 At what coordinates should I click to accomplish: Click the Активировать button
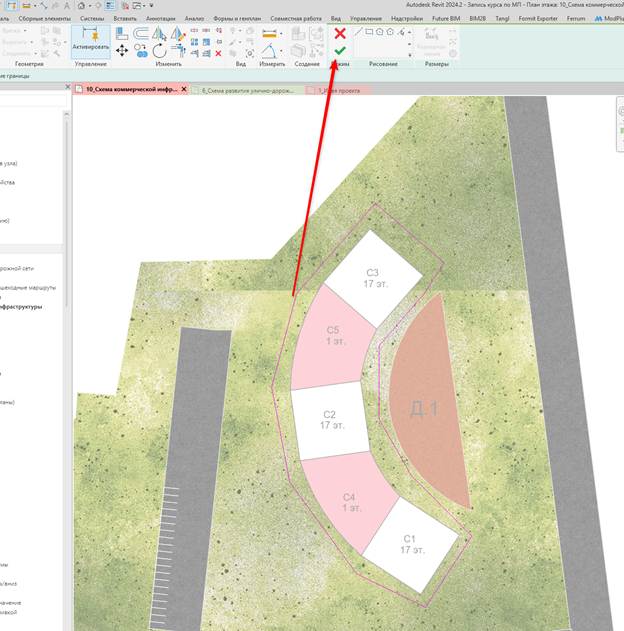point(91,41)
